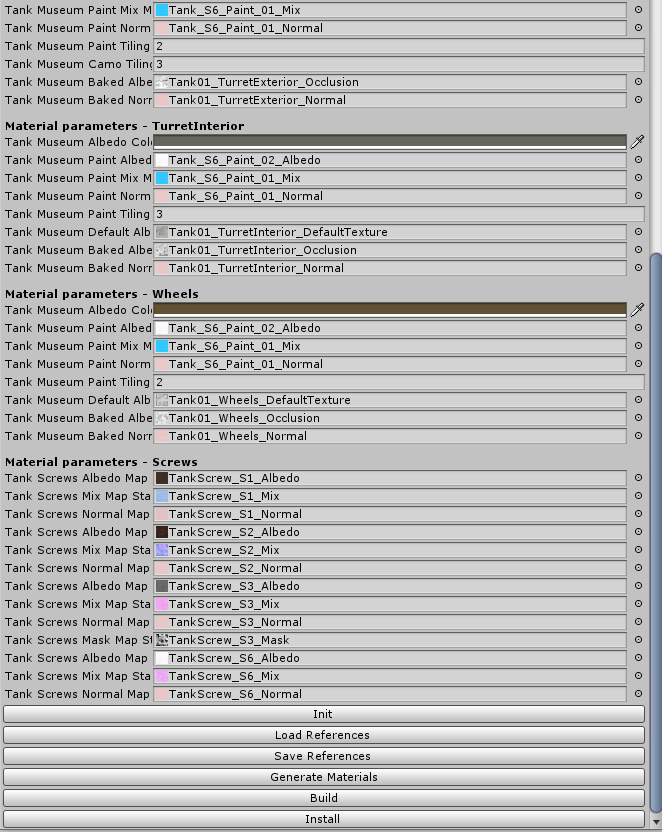The height and width of the screenshot is (832, 662).
Task: Open object picker for TankScrew_S6_Mix
Action: point(638,676)
